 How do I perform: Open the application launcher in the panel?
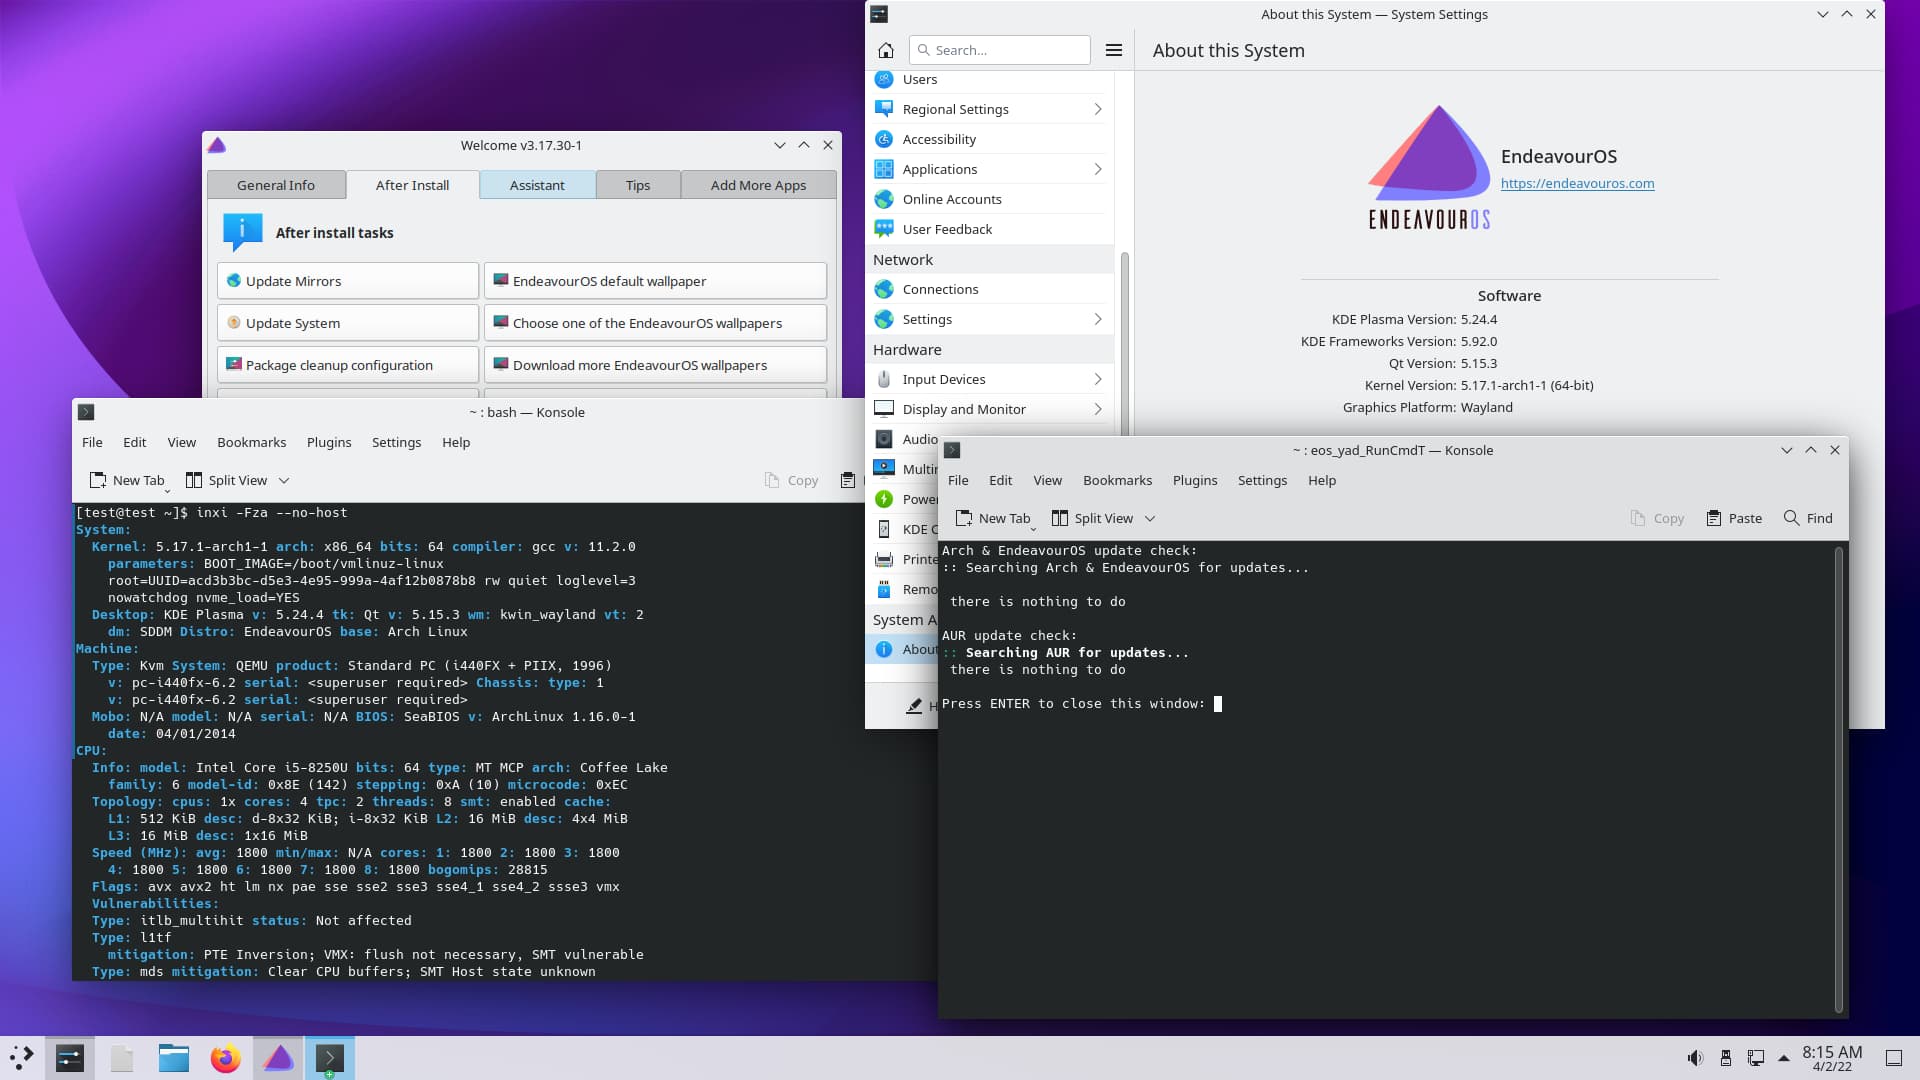pyautogui.click(x=21, y=1058)
